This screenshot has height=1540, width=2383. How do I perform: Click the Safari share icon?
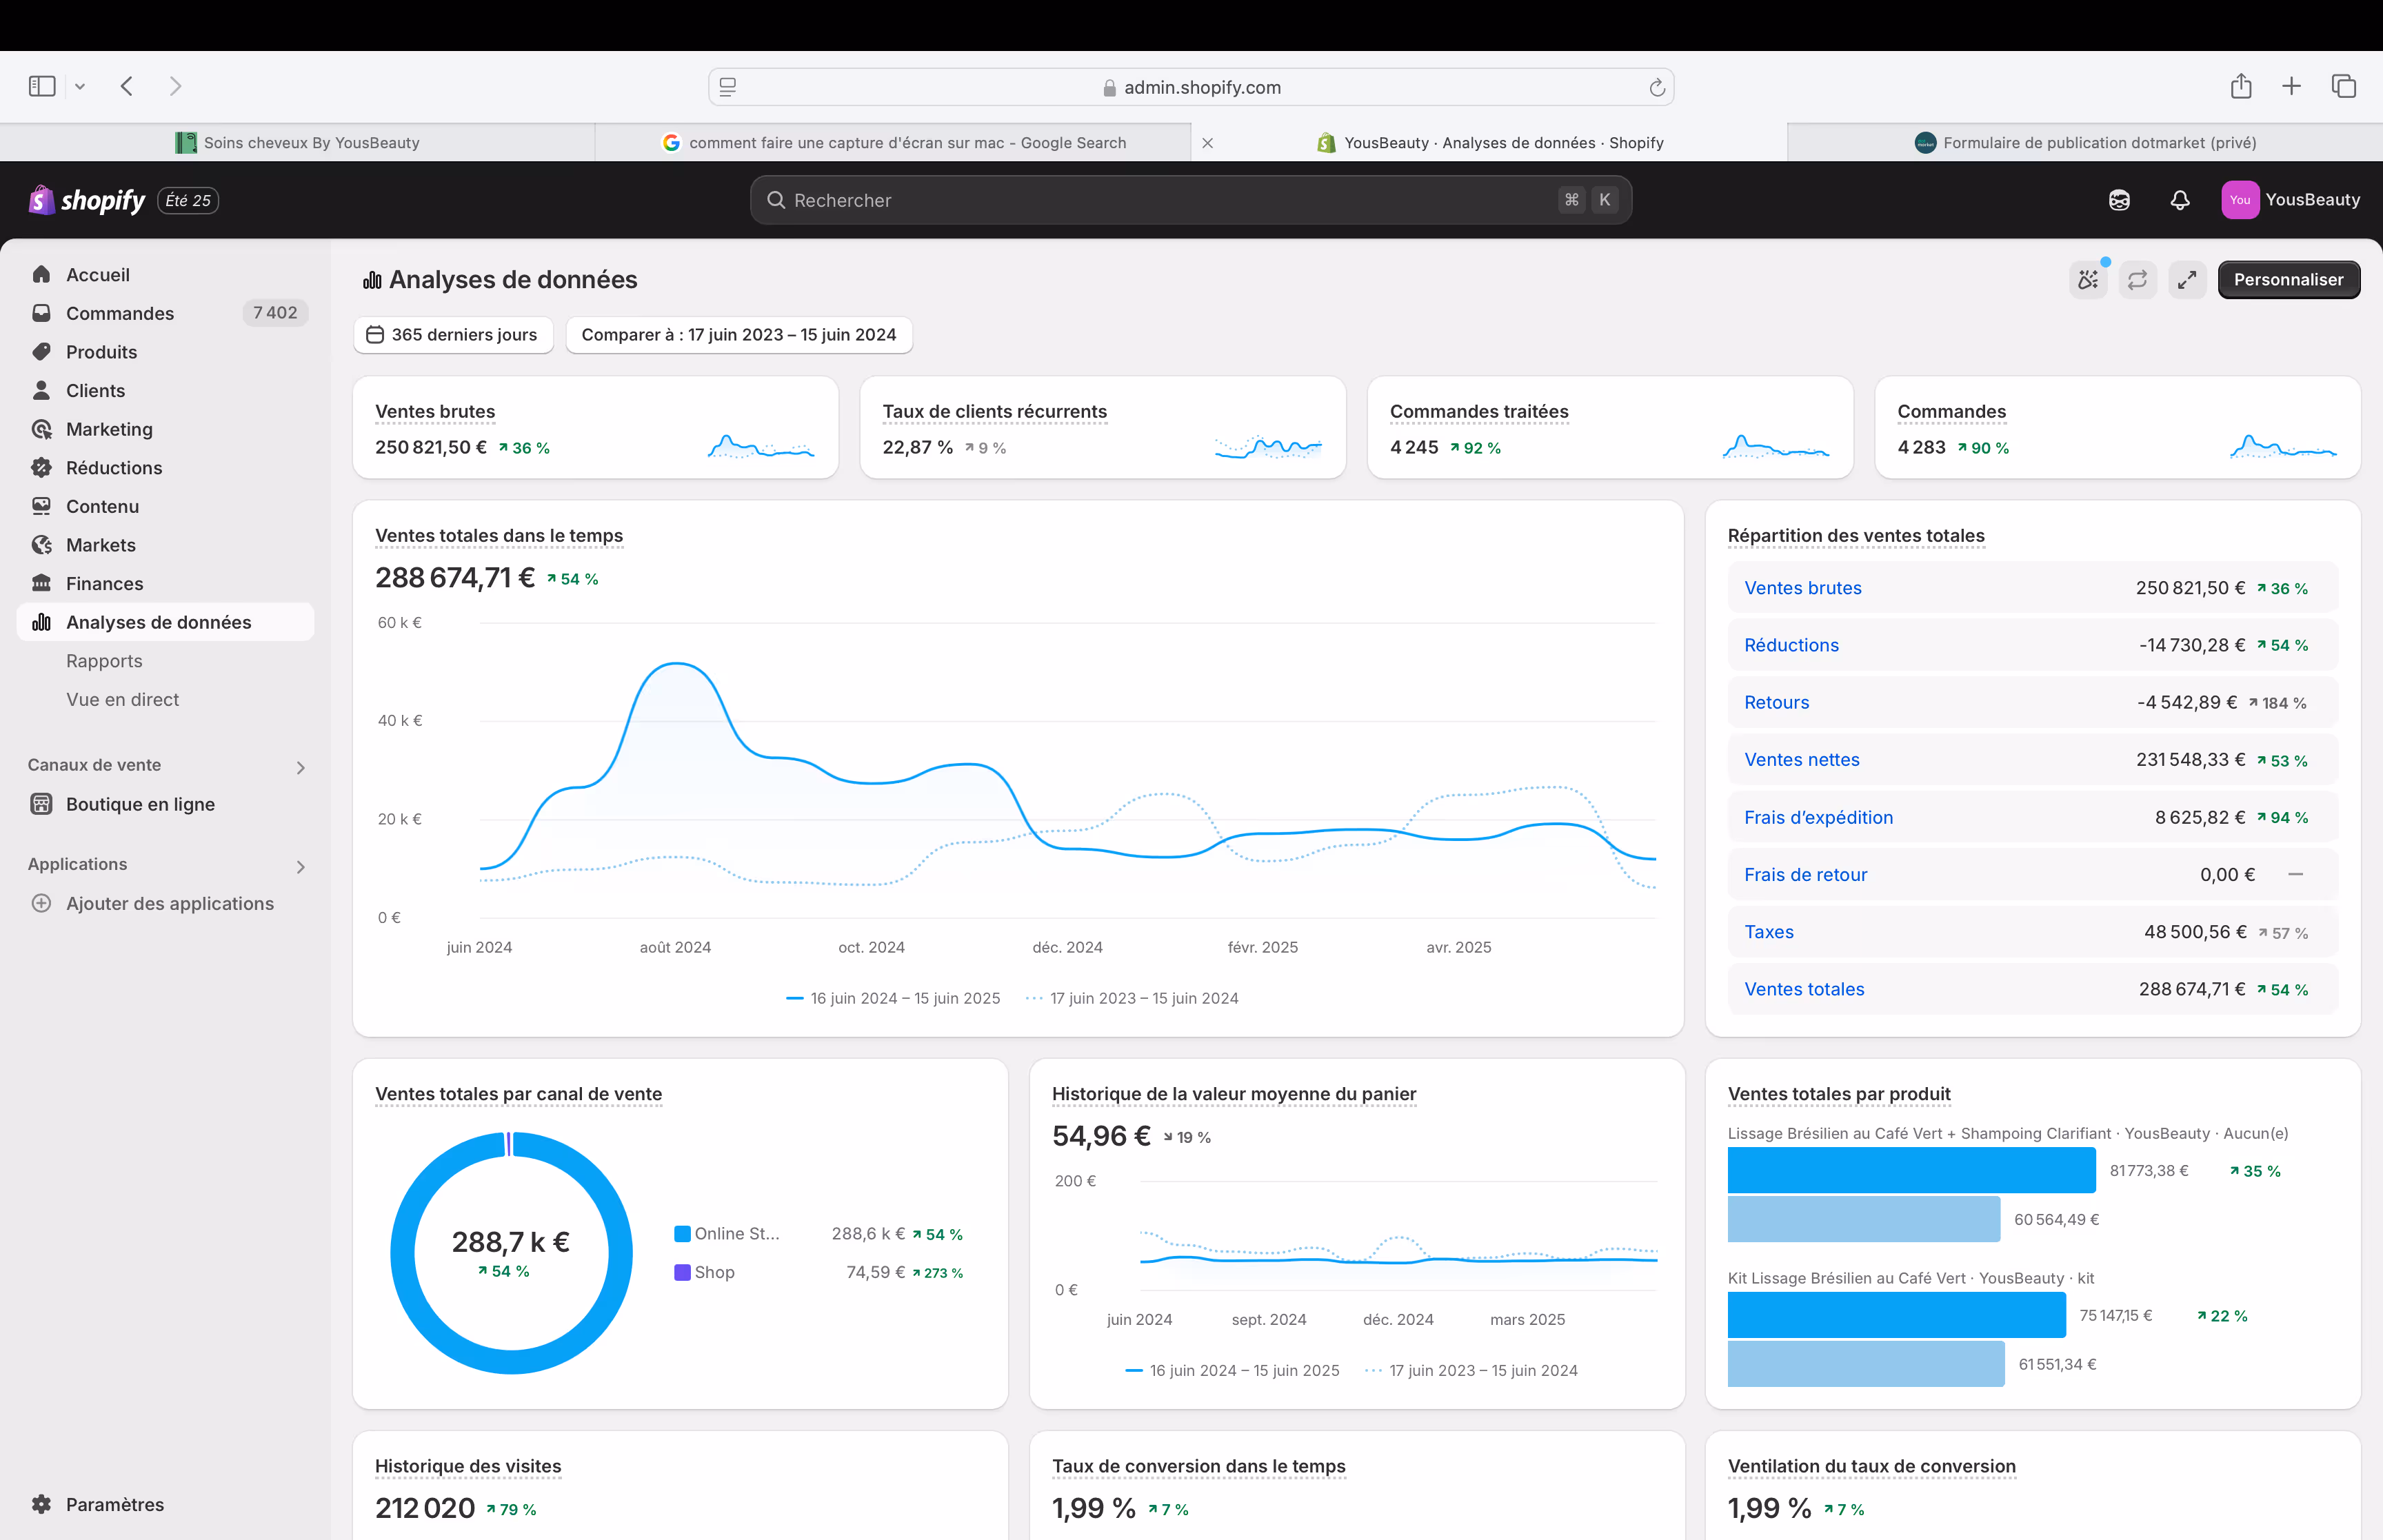pyautogui.click(x=2240, y=86)
